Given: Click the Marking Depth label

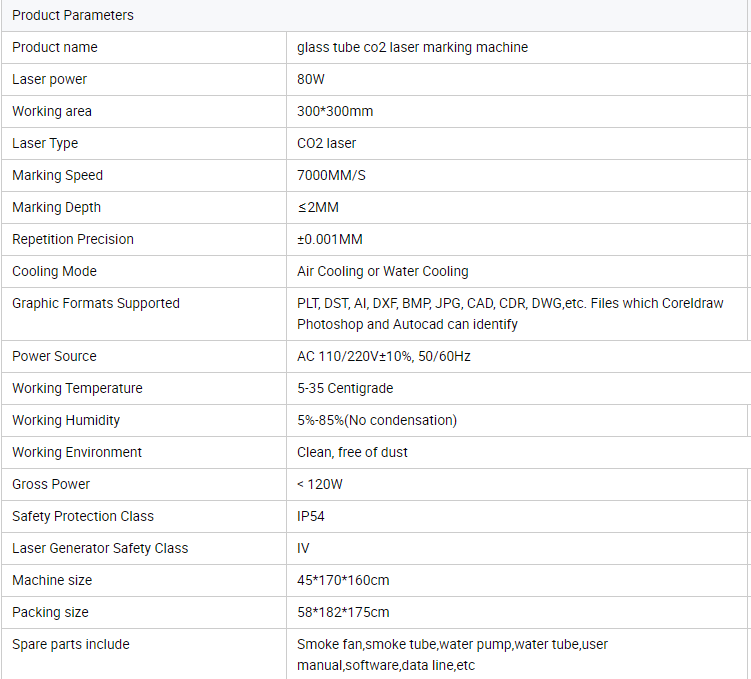Looking at the screenshot, I should point(56,207).
